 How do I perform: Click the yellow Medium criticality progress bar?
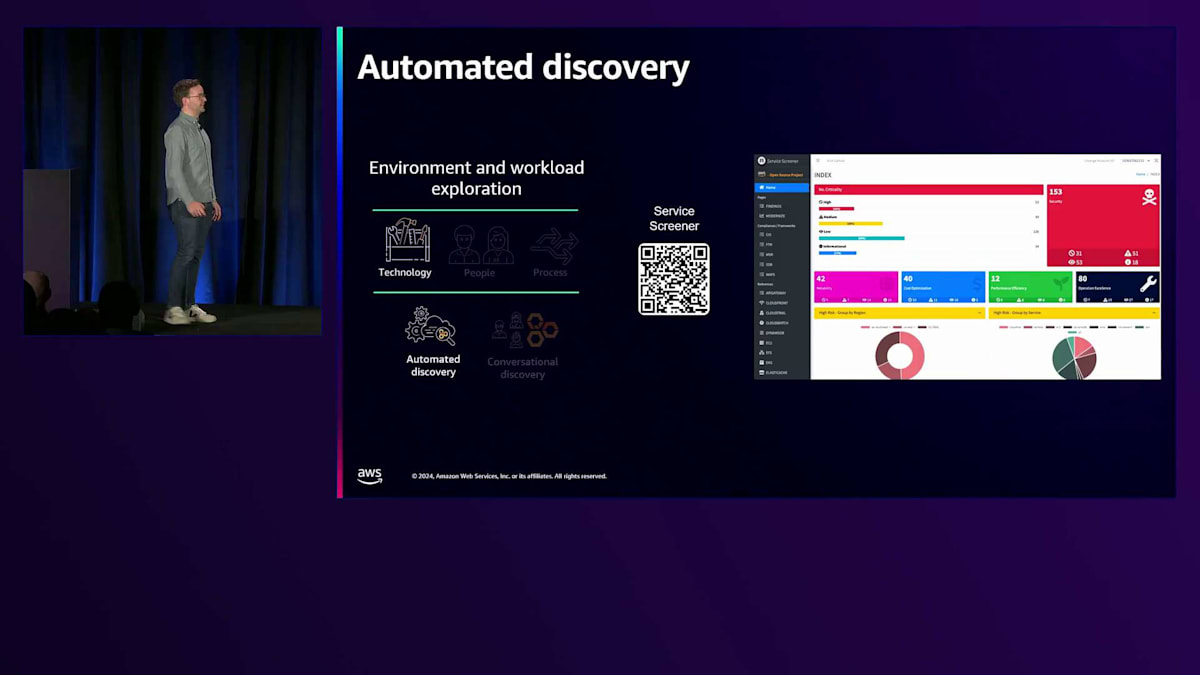[x=851, y=224]
